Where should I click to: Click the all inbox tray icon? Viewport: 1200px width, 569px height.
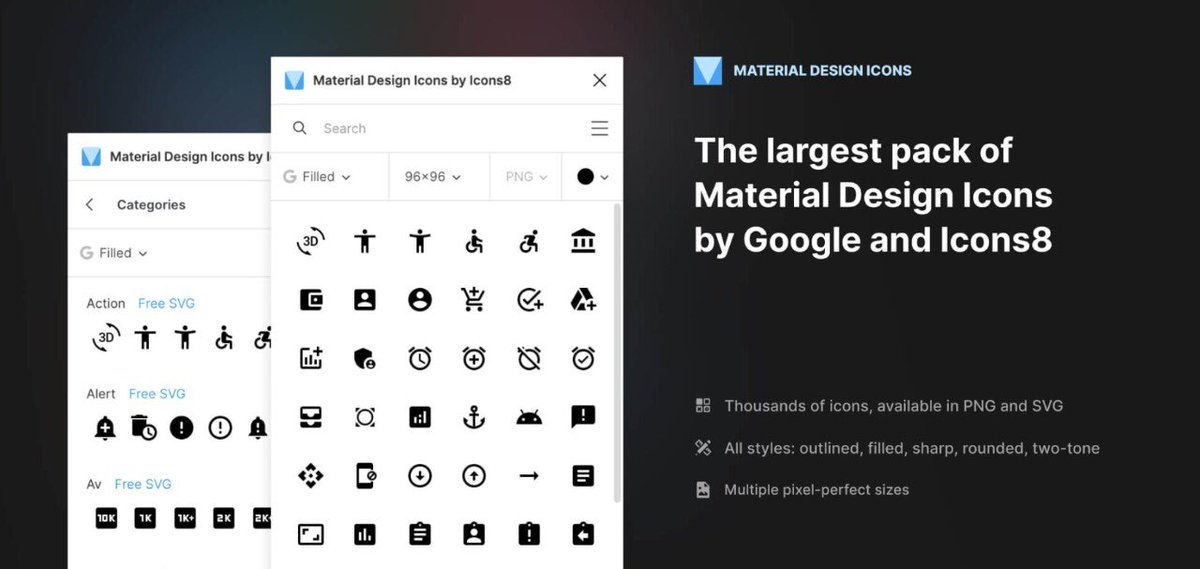[x=311, y=417]
